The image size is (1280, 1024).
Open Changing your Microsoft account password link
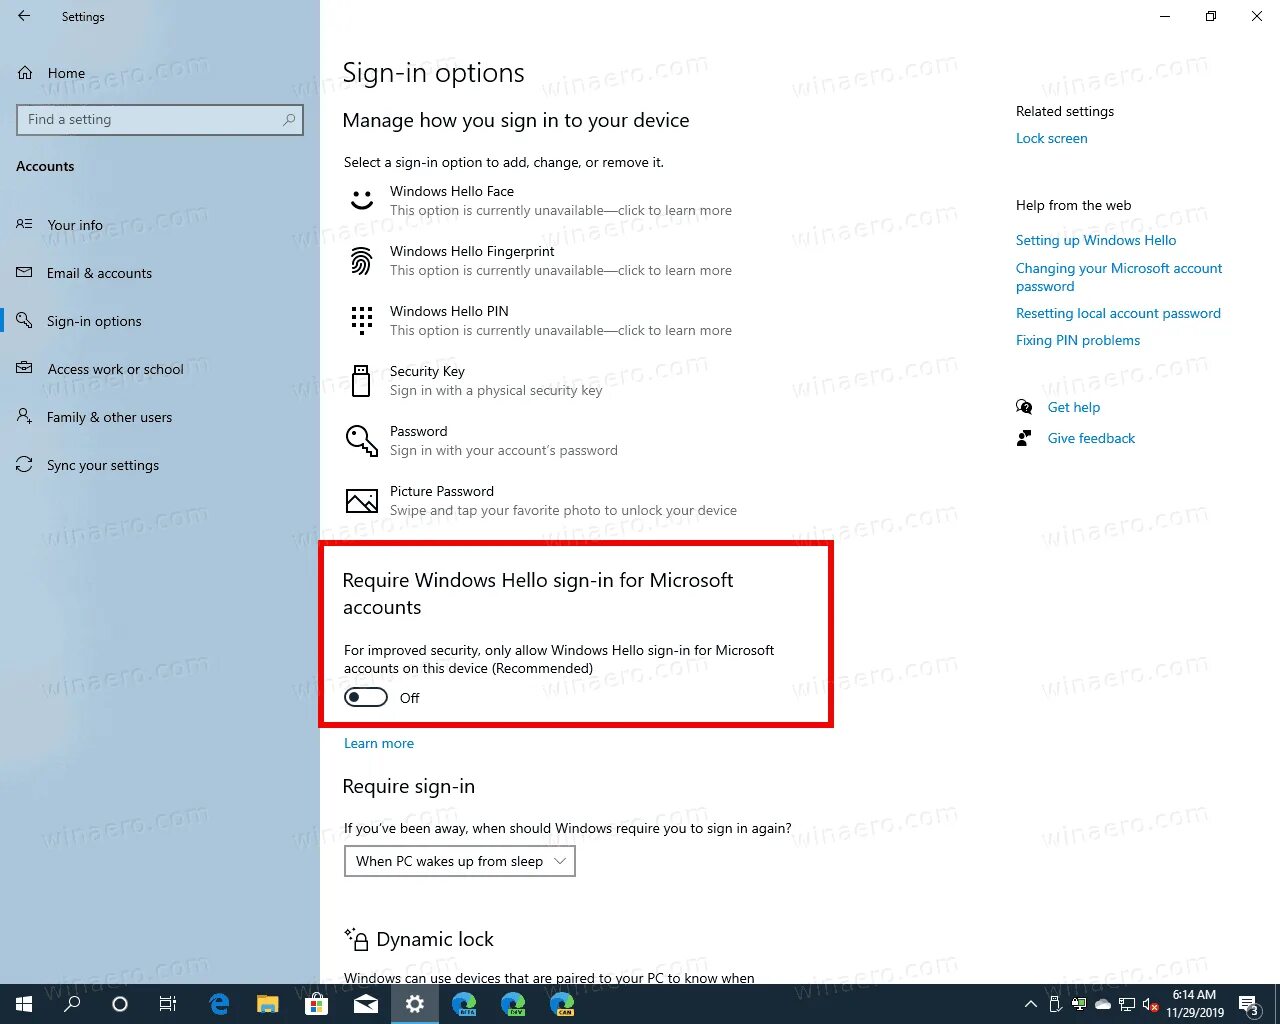[1119, 277]
